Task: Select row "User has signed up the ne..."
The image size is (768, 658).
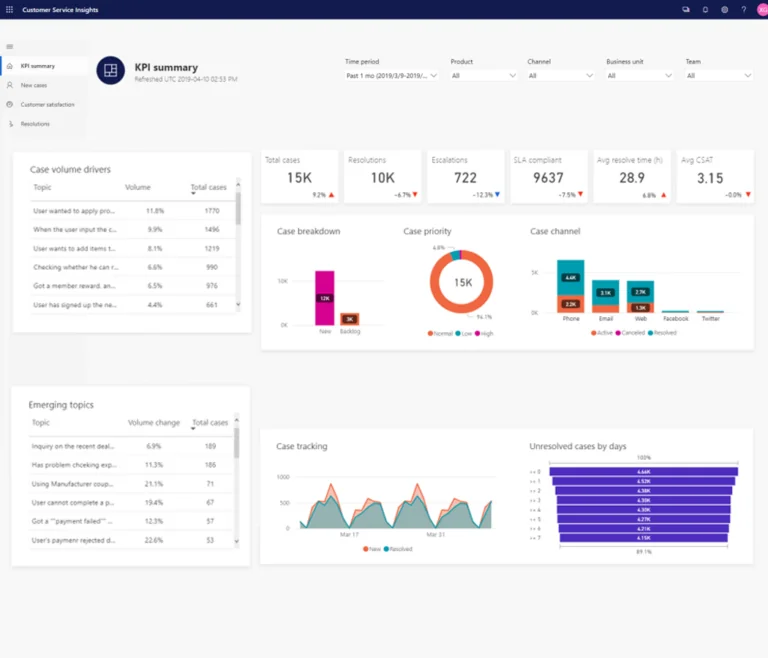Action: click(x=133, y=305)
